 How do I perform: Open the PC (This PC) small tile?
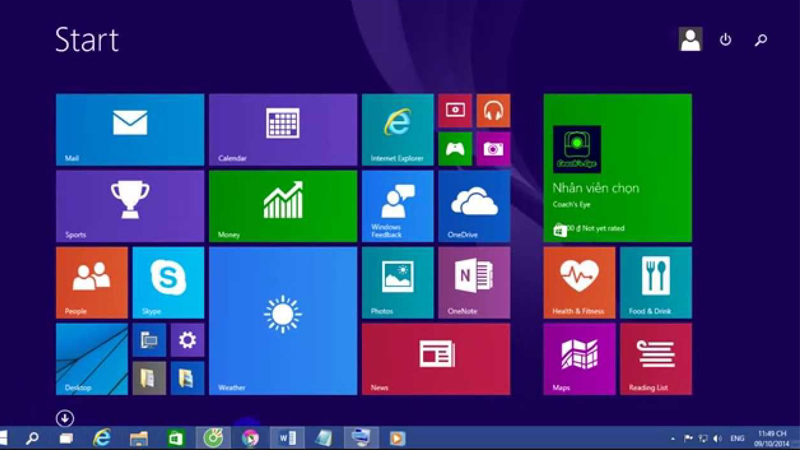(x=149, y=340)
